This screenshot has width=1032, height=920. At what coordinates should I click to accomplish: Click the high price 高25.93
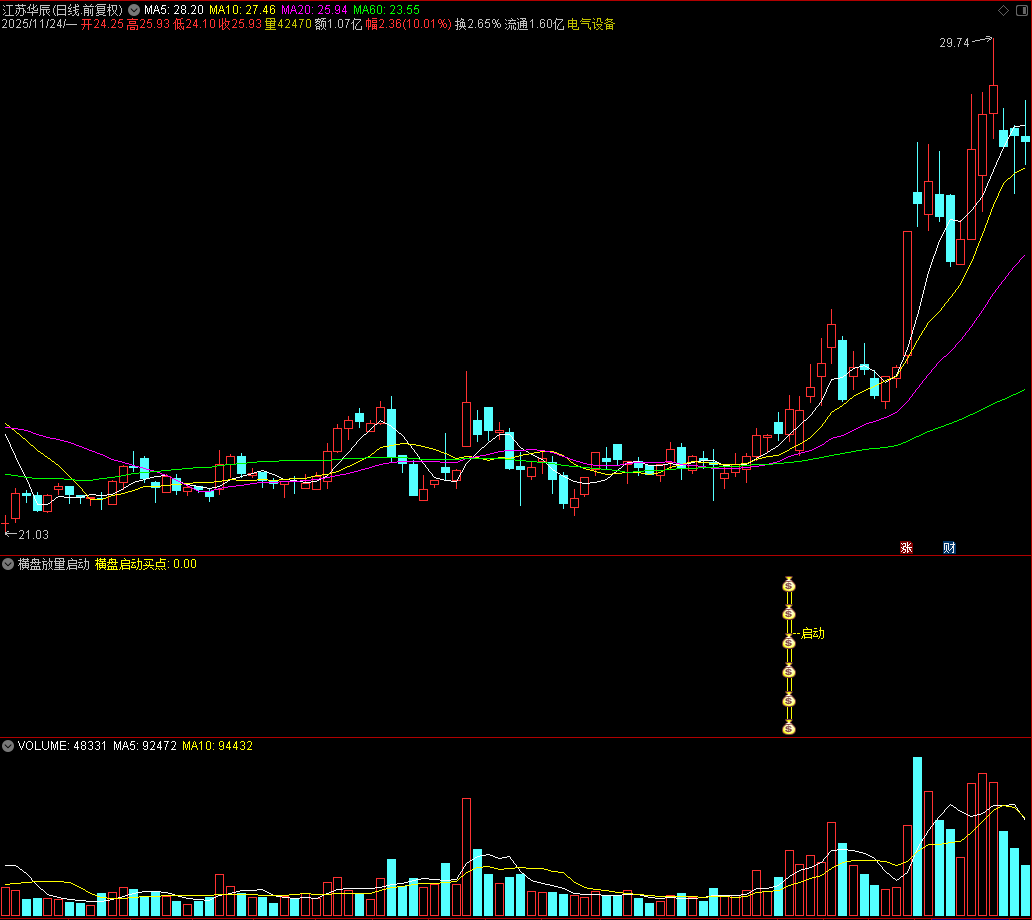click(148, 24)
